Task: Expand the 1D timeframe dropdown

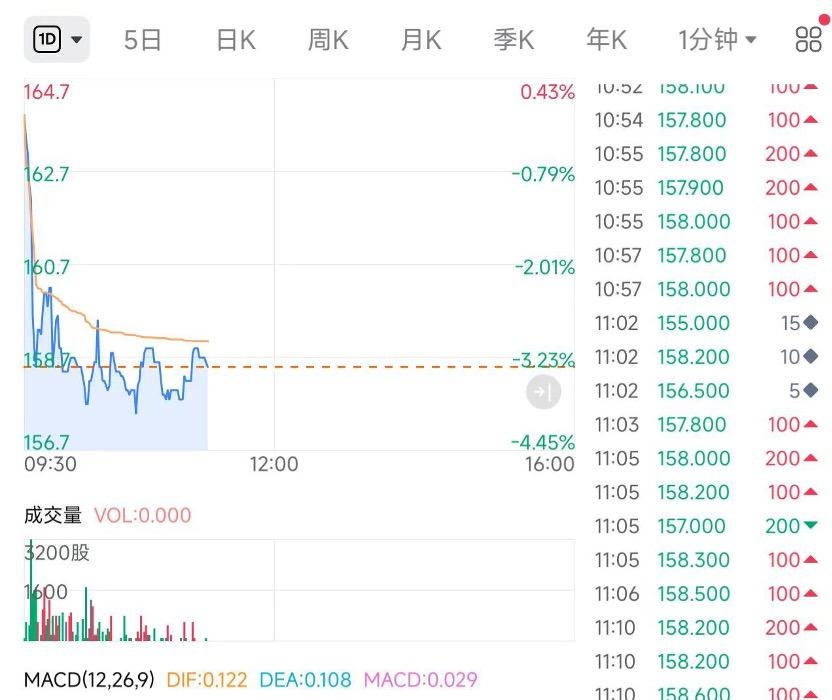Action: (57, 40)
